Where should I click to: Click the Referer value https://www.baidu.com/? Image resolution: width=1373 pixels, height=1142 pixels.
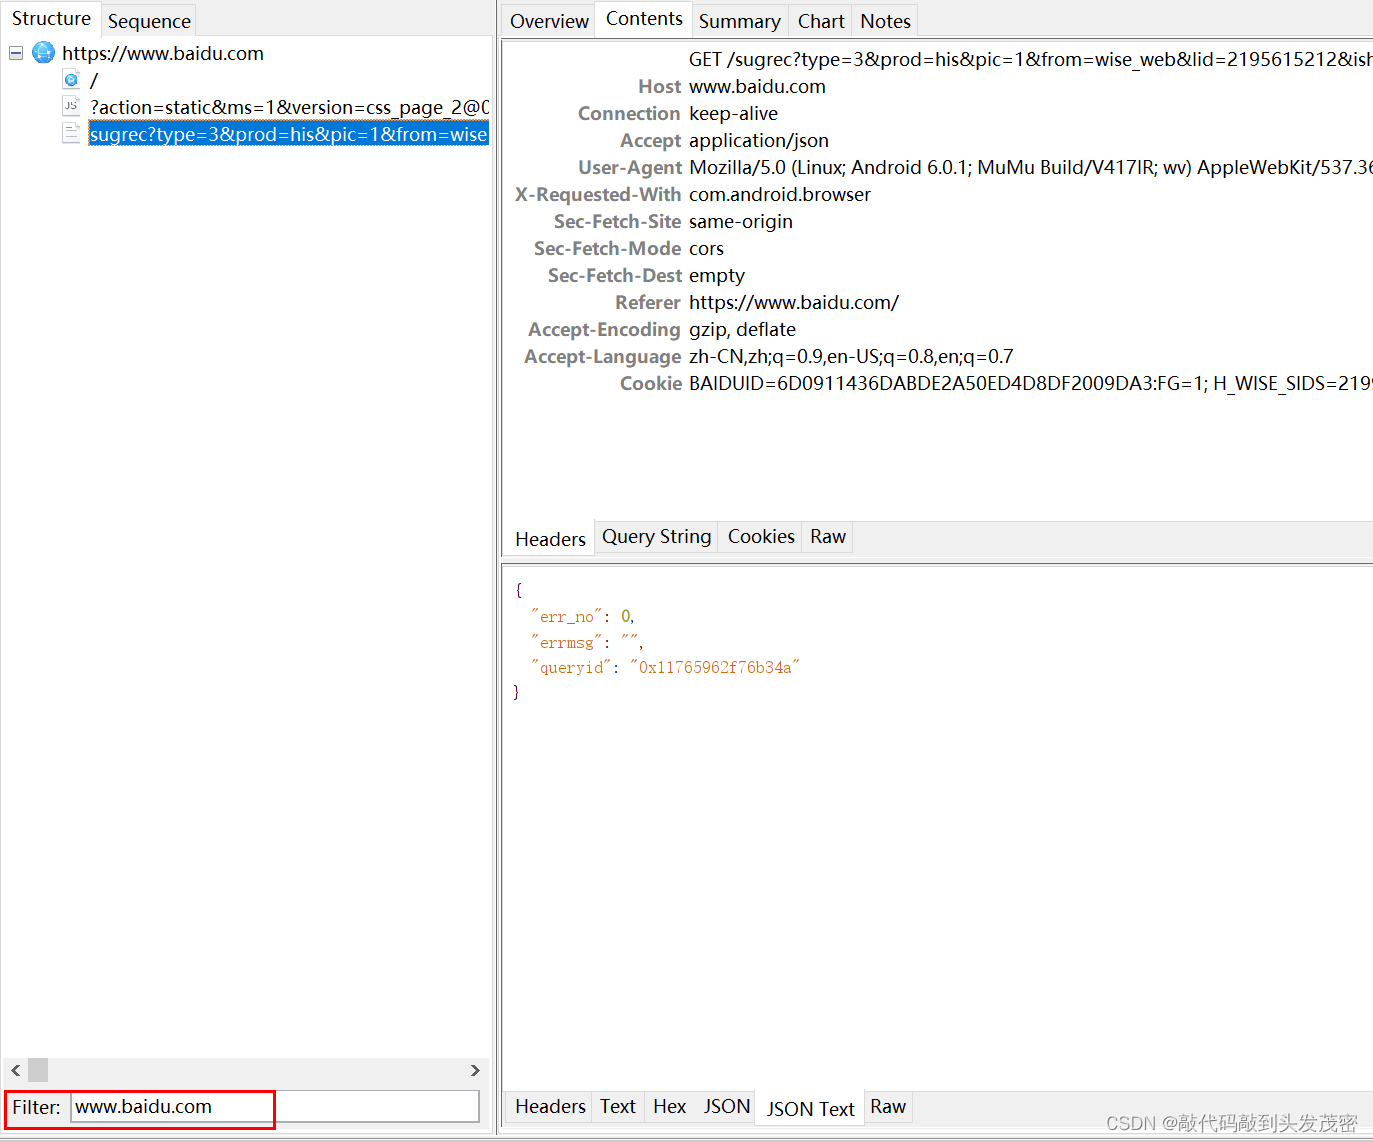[x=793, y=302]
